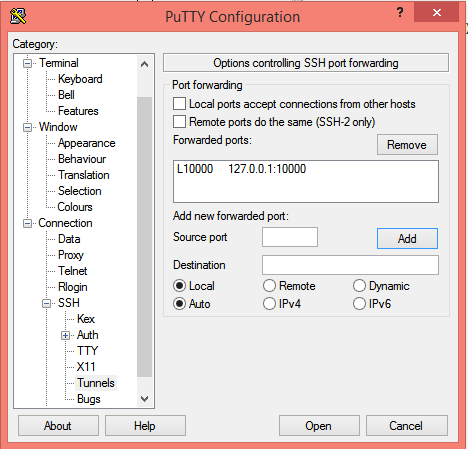Pick the IPv6 radio button
The width and height of the screenshot is (468, 449).
tap(359, 304)
